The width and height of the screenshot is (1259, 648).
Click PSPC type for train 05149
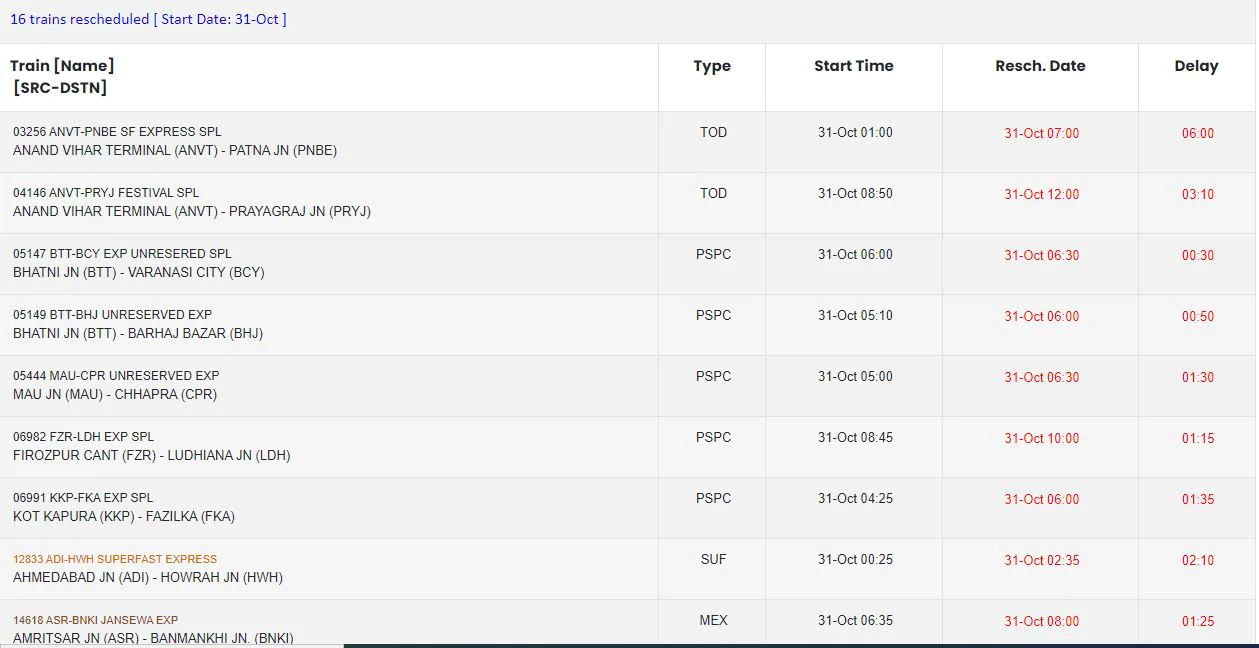(713, 315)
